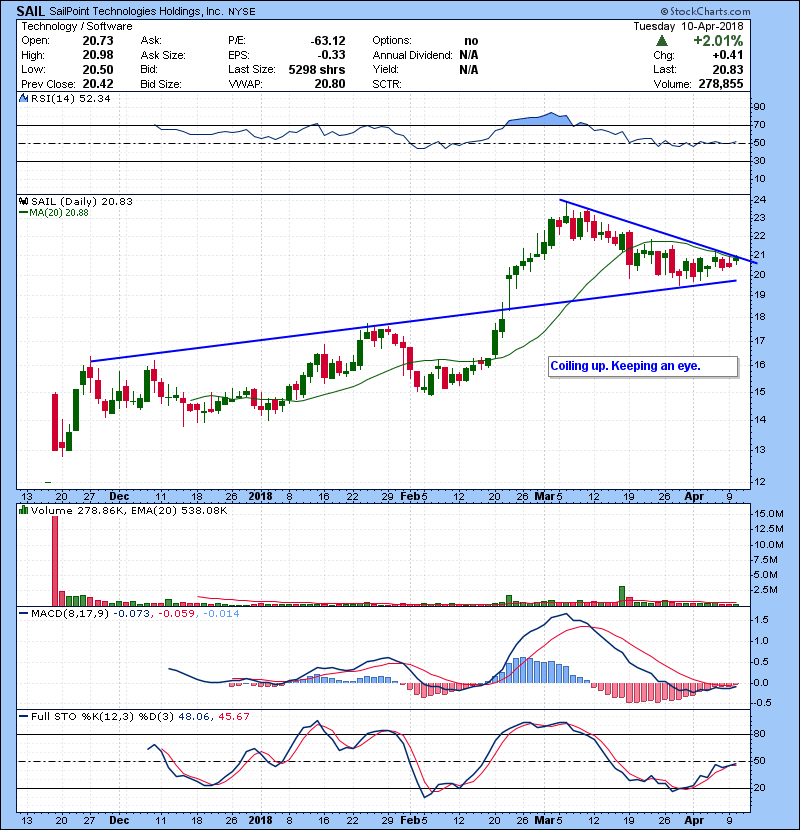This screenshot has width=800, height=830.
Task: Click the Volume value 278,855
Action: 721,84
